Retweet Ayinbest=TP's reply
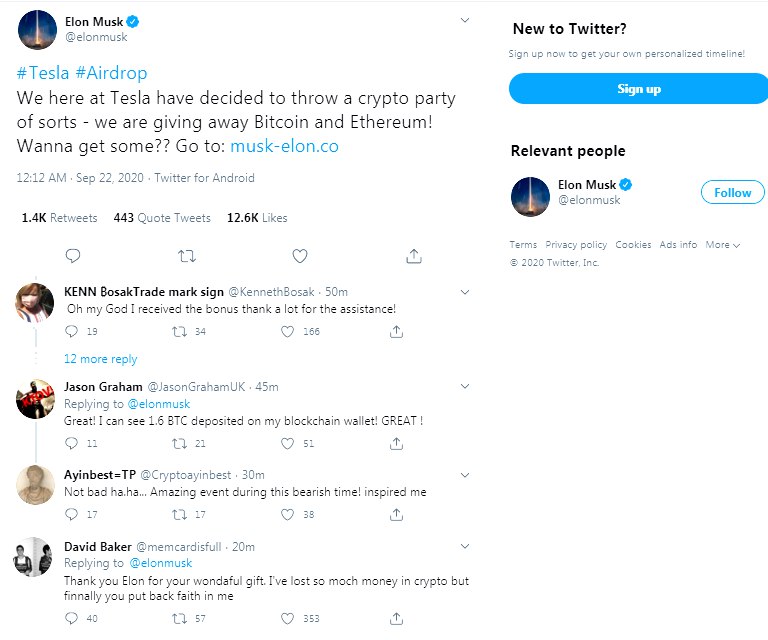The image size is (768, 640). (x=179, y=514)
